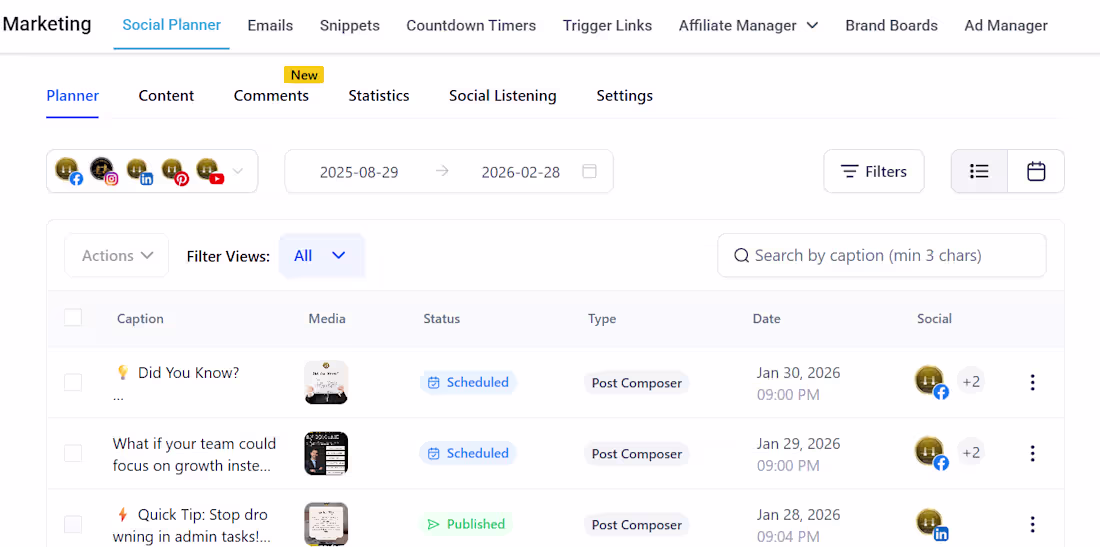Click the Social column header
Image resolution: width=1100 pixels, height=547 pixels.
tap(934, 318)
